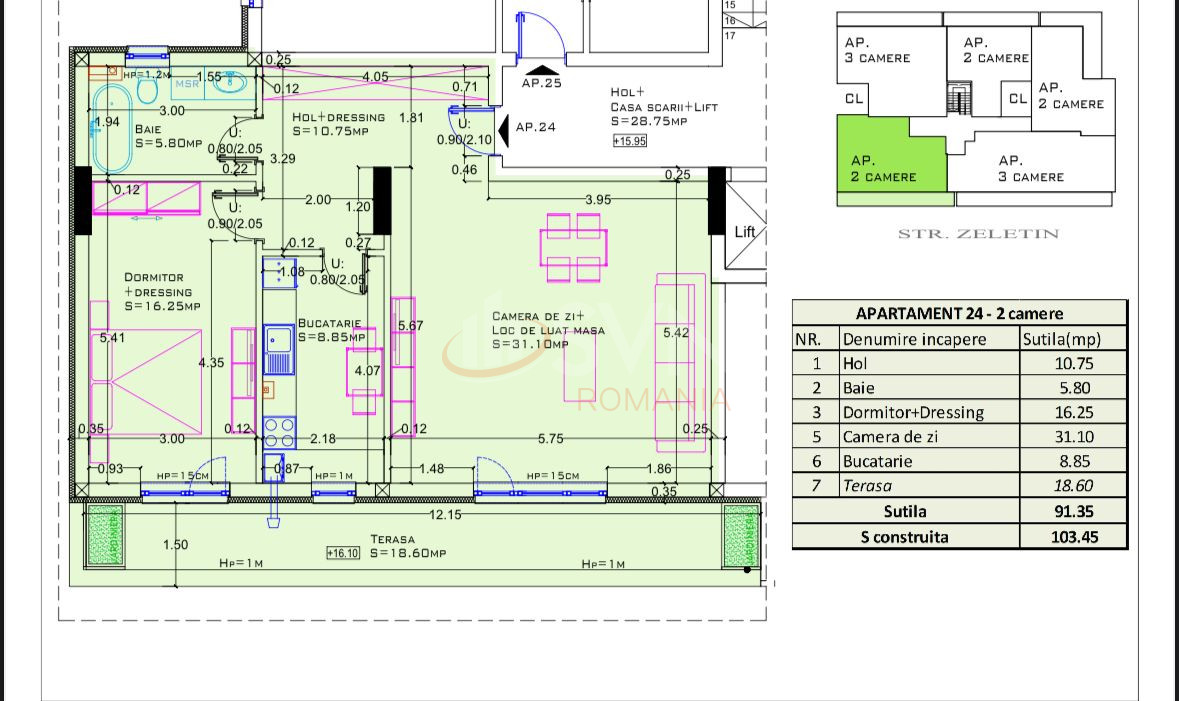The image size is (1179, 701).
Task: Select the washing machine icon near MSR
Action: [190, 83]
